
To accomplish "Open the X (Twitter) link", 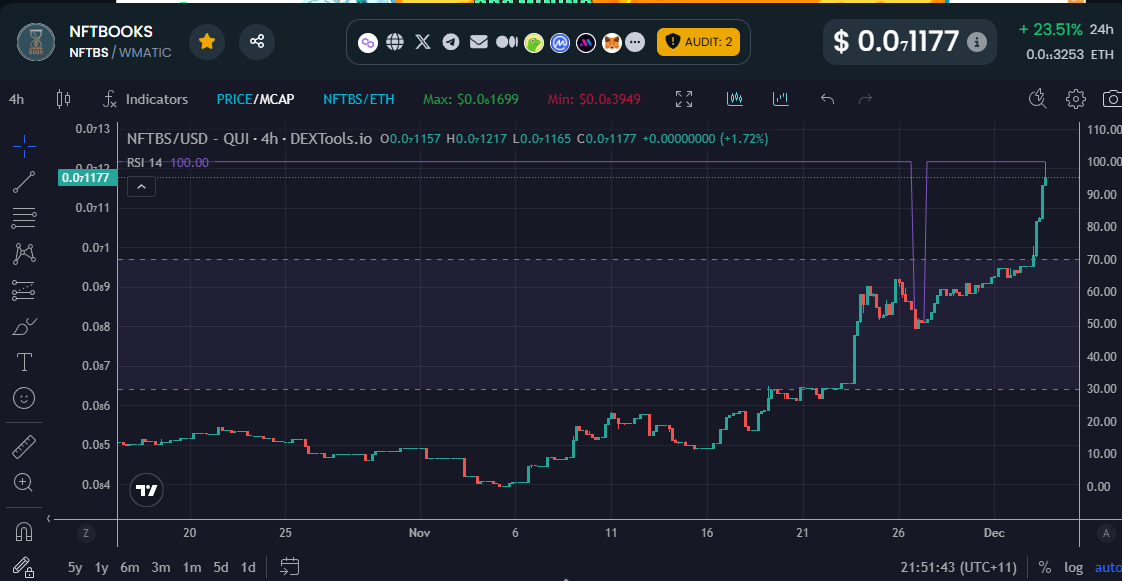I will point(423,42).
